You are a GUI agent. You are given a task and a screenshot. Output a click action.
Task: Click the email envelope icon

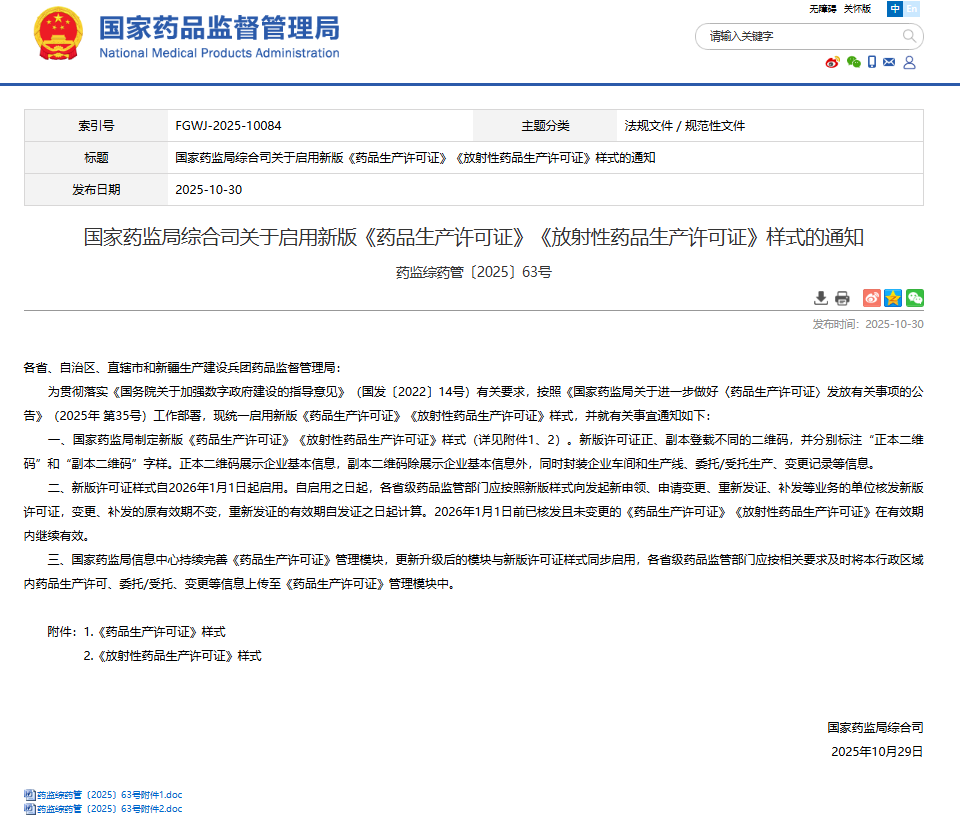[889, 62]
